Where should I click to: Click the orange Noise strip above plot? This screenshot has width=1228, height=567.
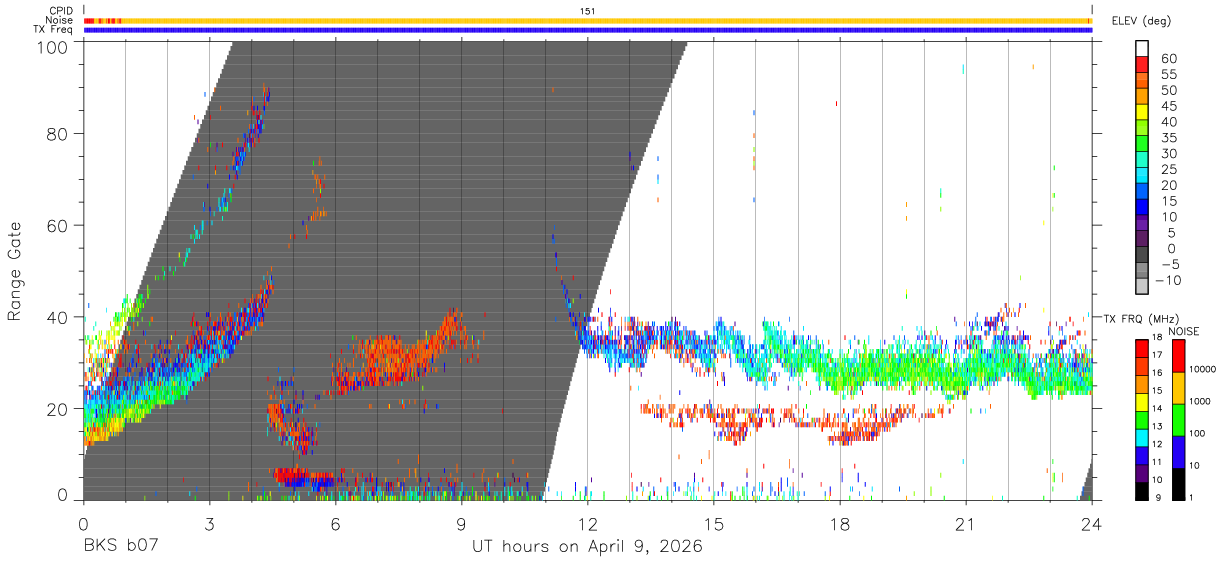(588, 20)
